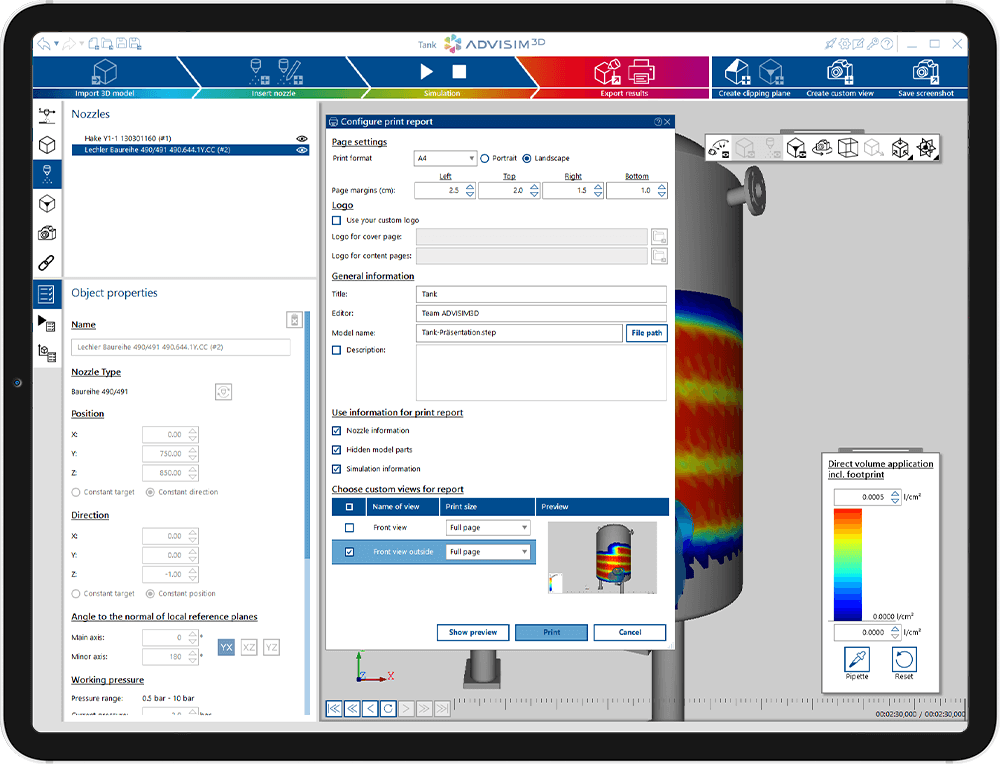Open the Print format A4 dropdown
This screenshot has height=764, width=1000.
445,158
